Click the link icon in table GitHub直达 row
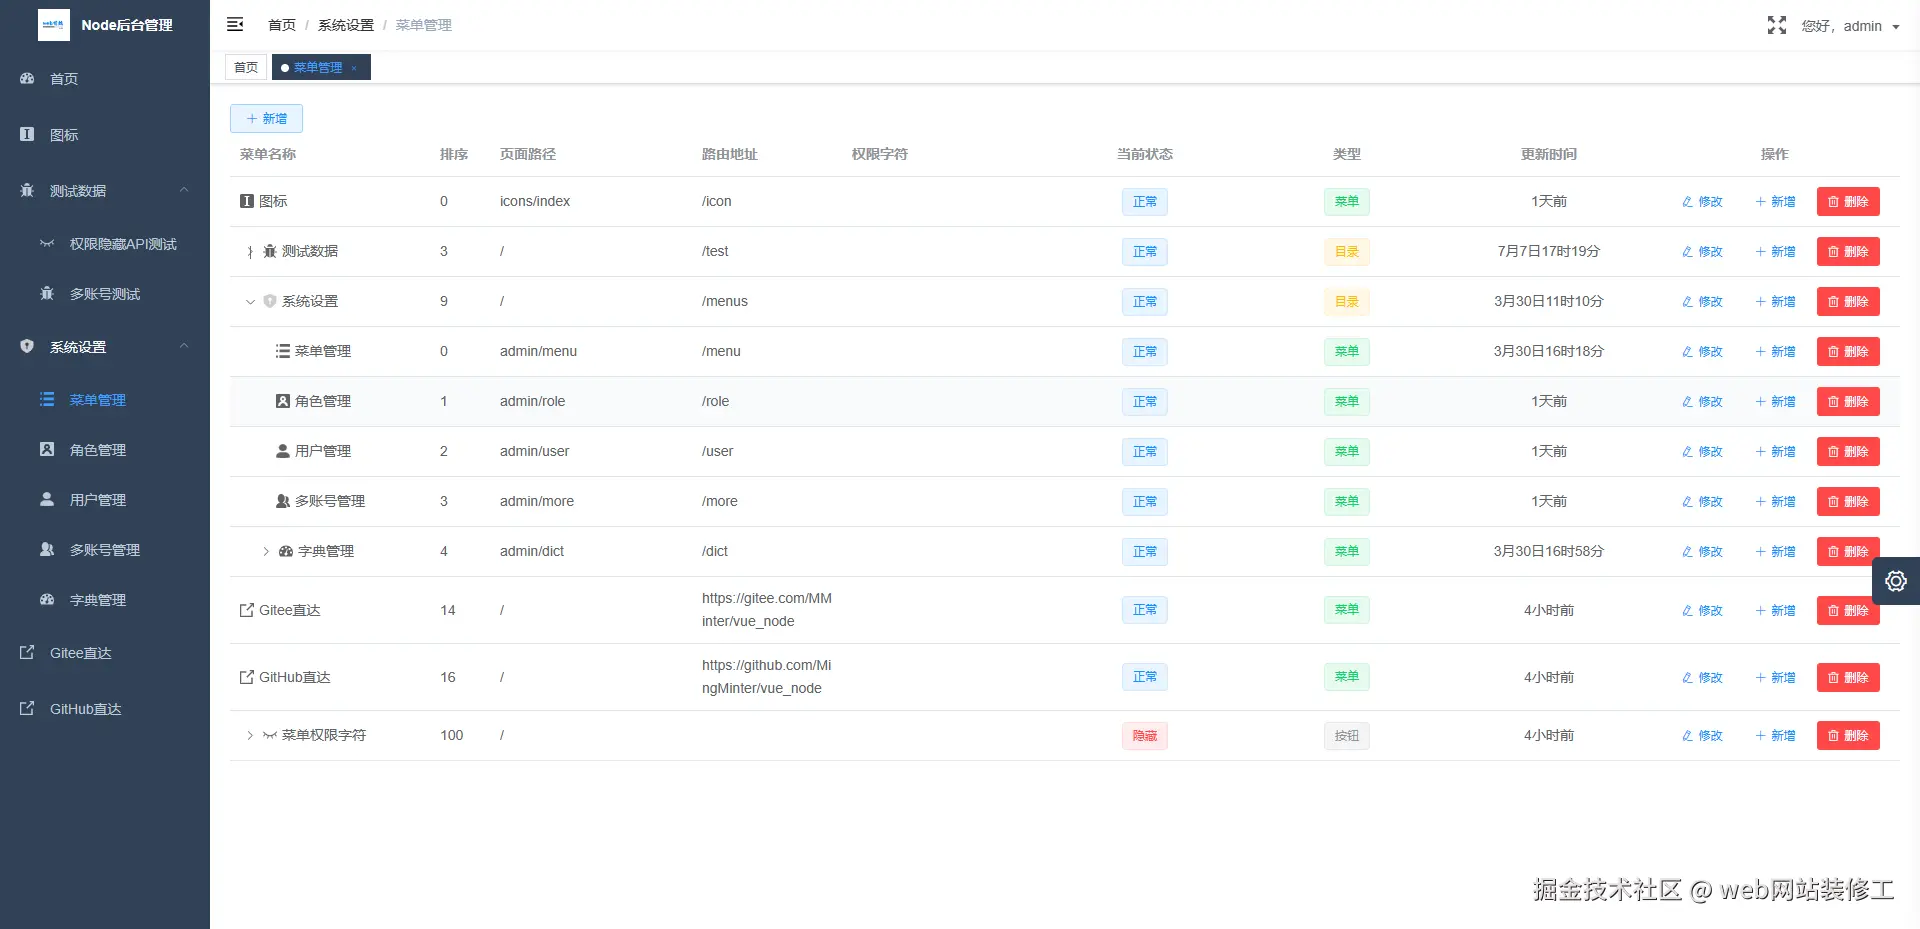This screenshot has height=929, width=1920. [247, 677]
